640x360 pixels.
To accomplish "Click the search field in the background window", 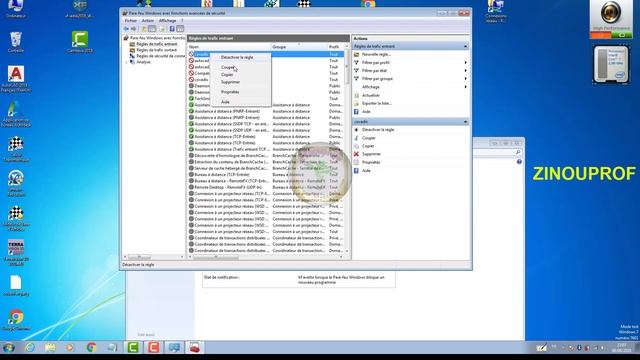I will (497, 153).
